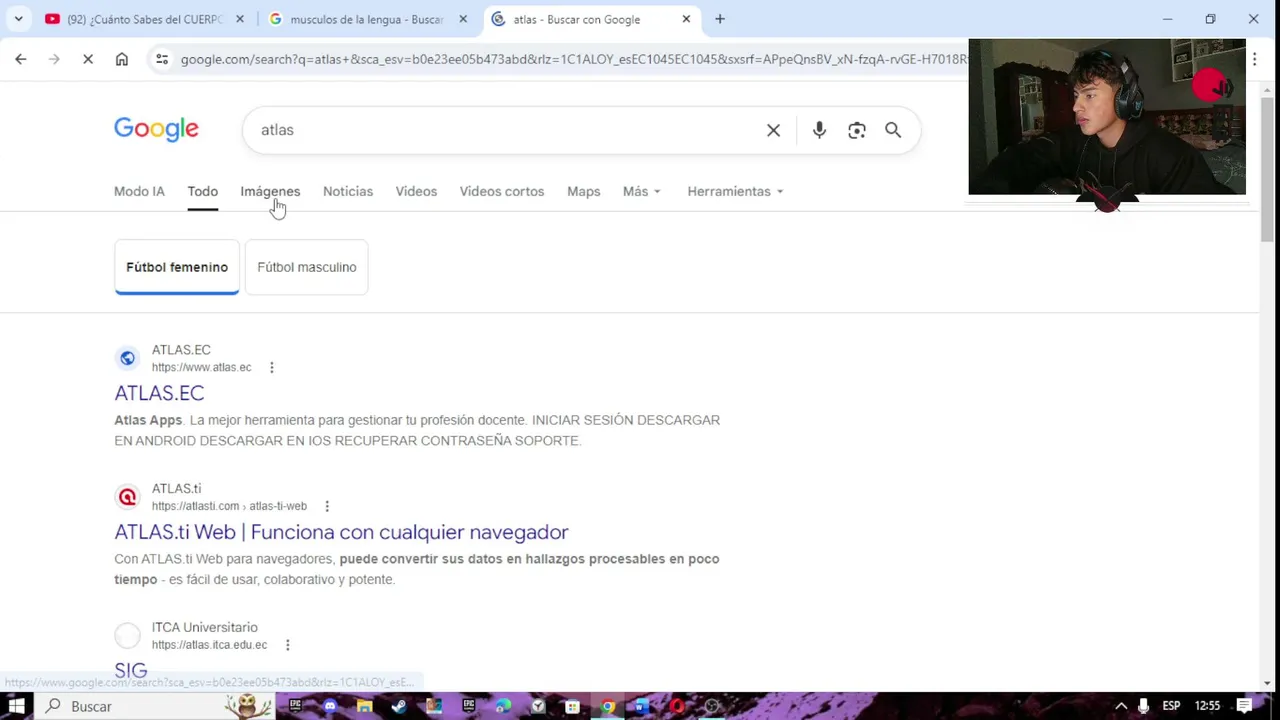The width and height of the screenshot is (1280, 720).
Task: Switch to musculos de la lengua tab
Action: (x=365, y=19)
